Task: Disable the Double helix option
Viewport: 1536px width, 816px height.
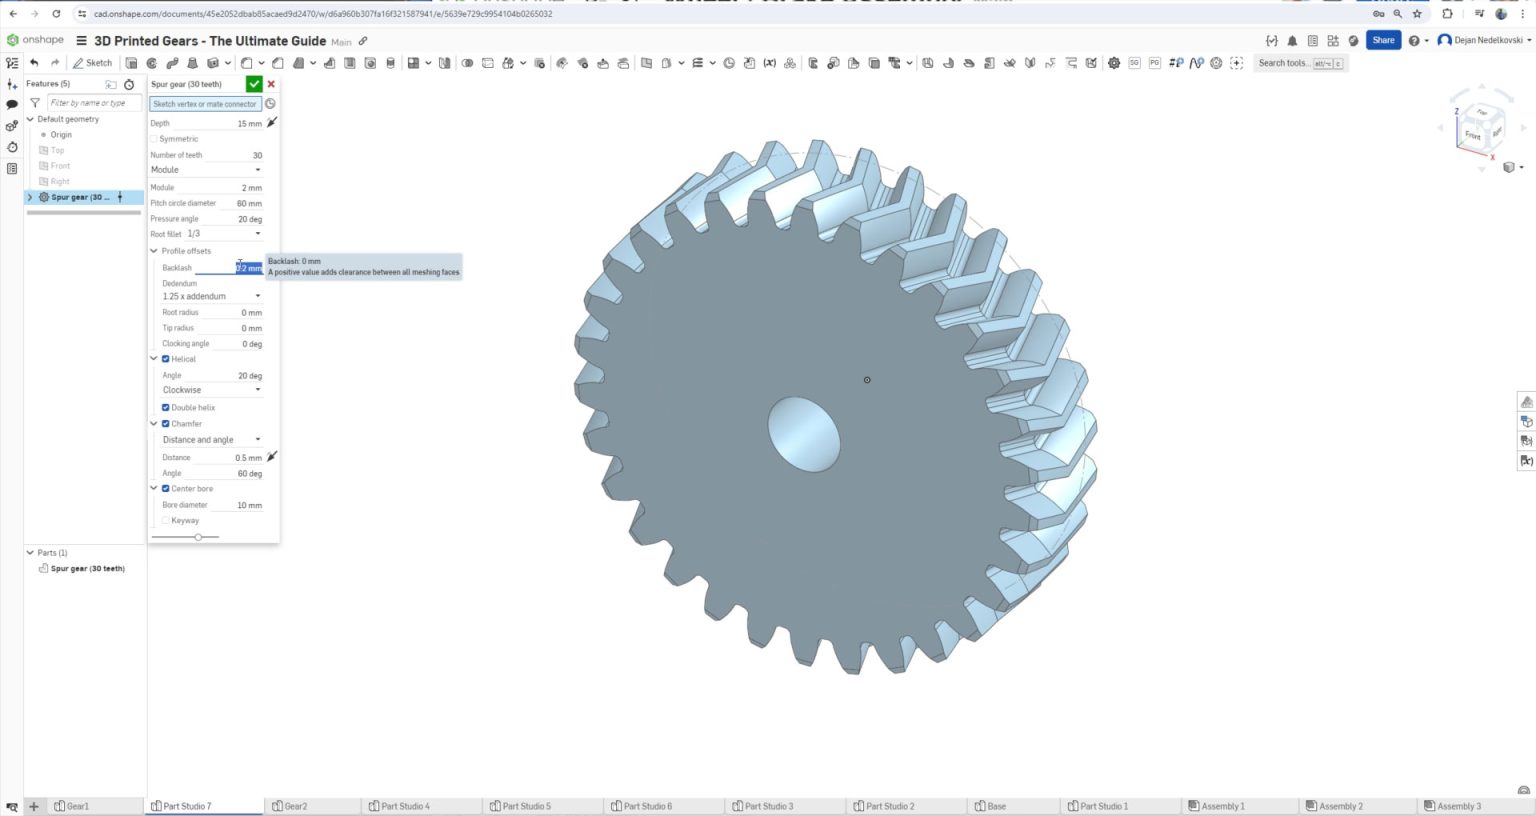Action: click(166, 407)
